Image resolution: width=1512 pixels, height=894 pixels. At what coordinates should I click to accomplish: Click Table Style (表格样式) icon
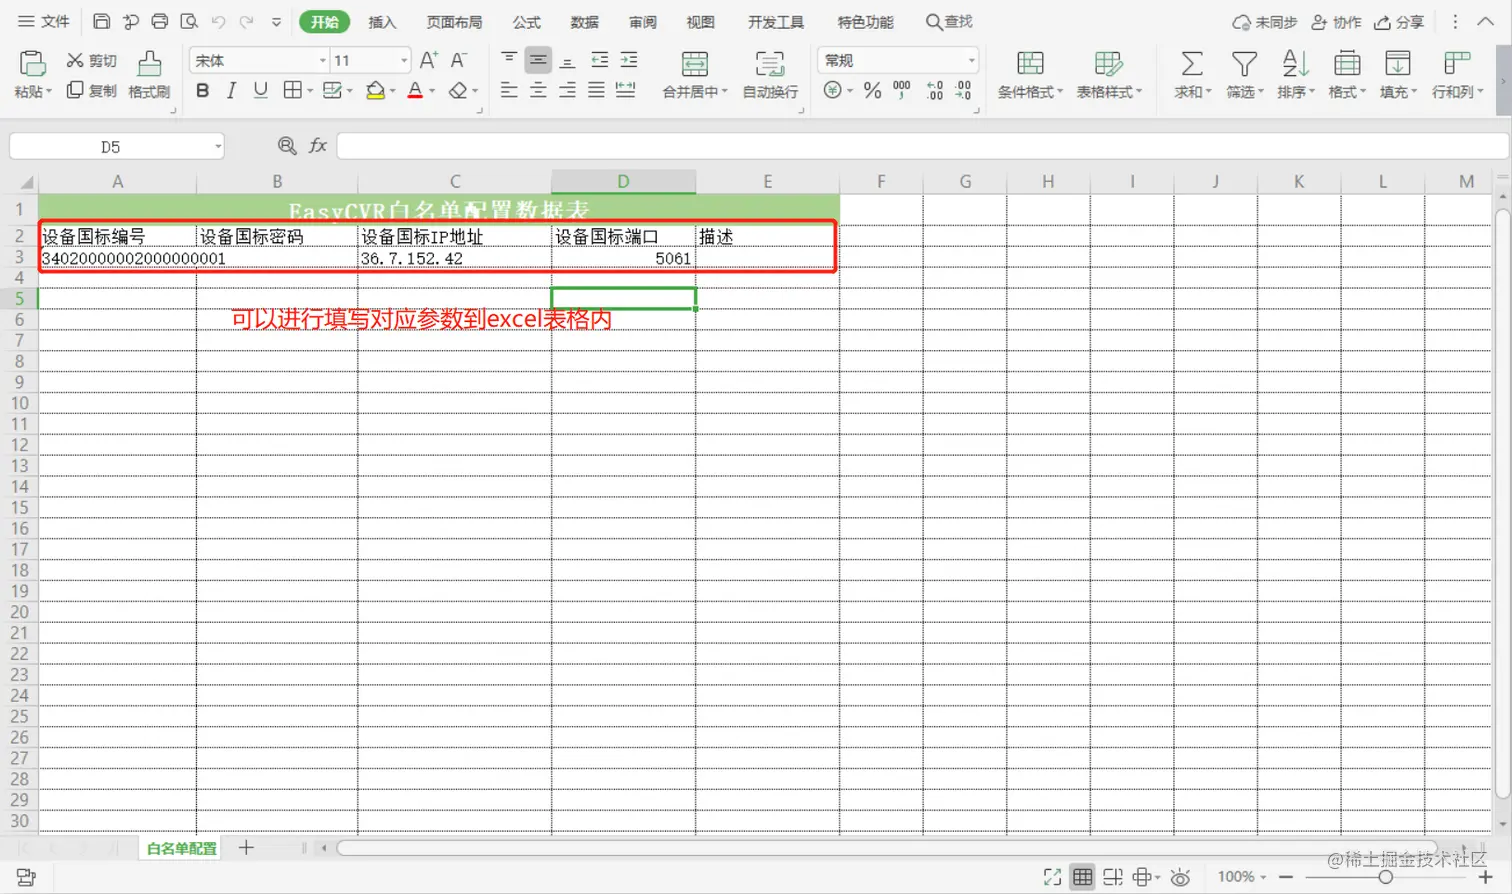[1108, 64]
